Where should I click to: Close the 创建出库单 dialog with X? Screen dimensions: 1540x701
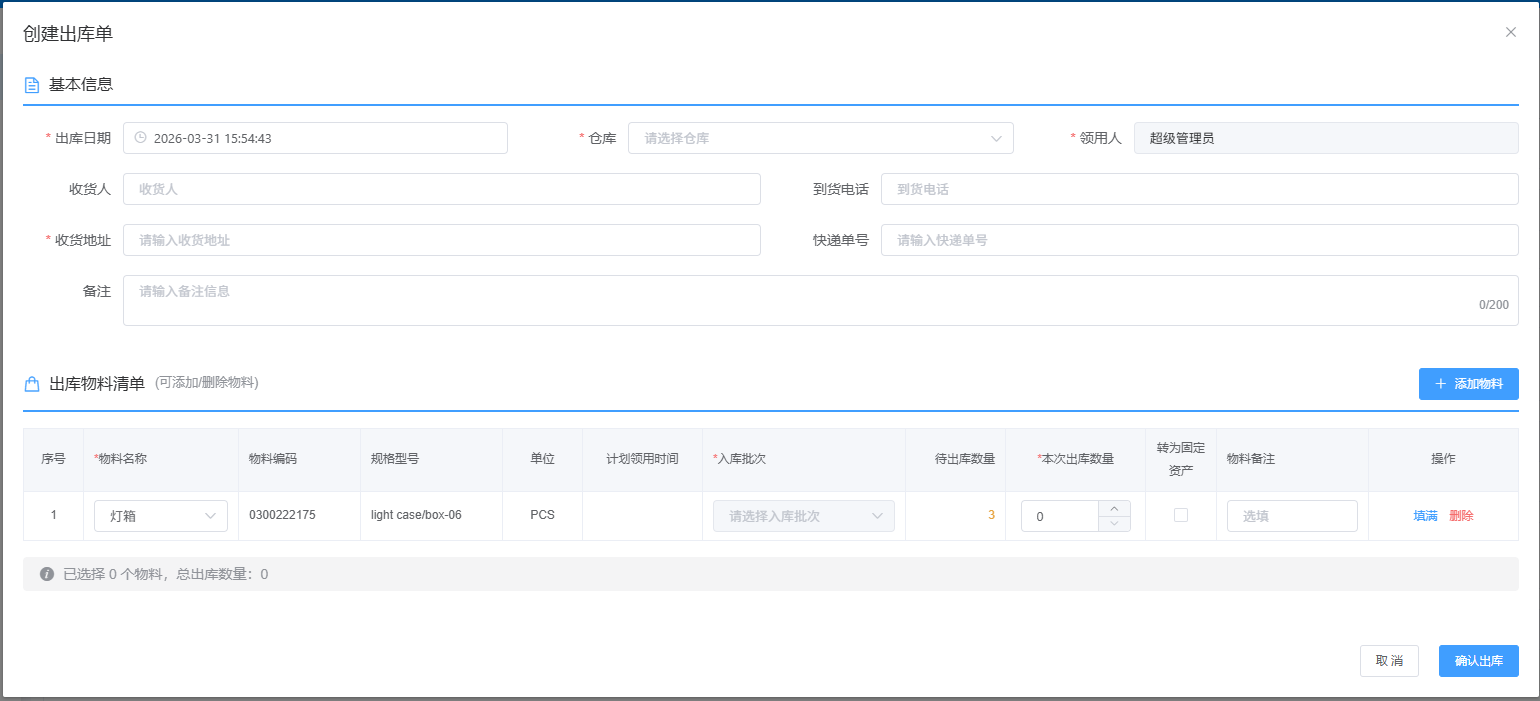1510,32
